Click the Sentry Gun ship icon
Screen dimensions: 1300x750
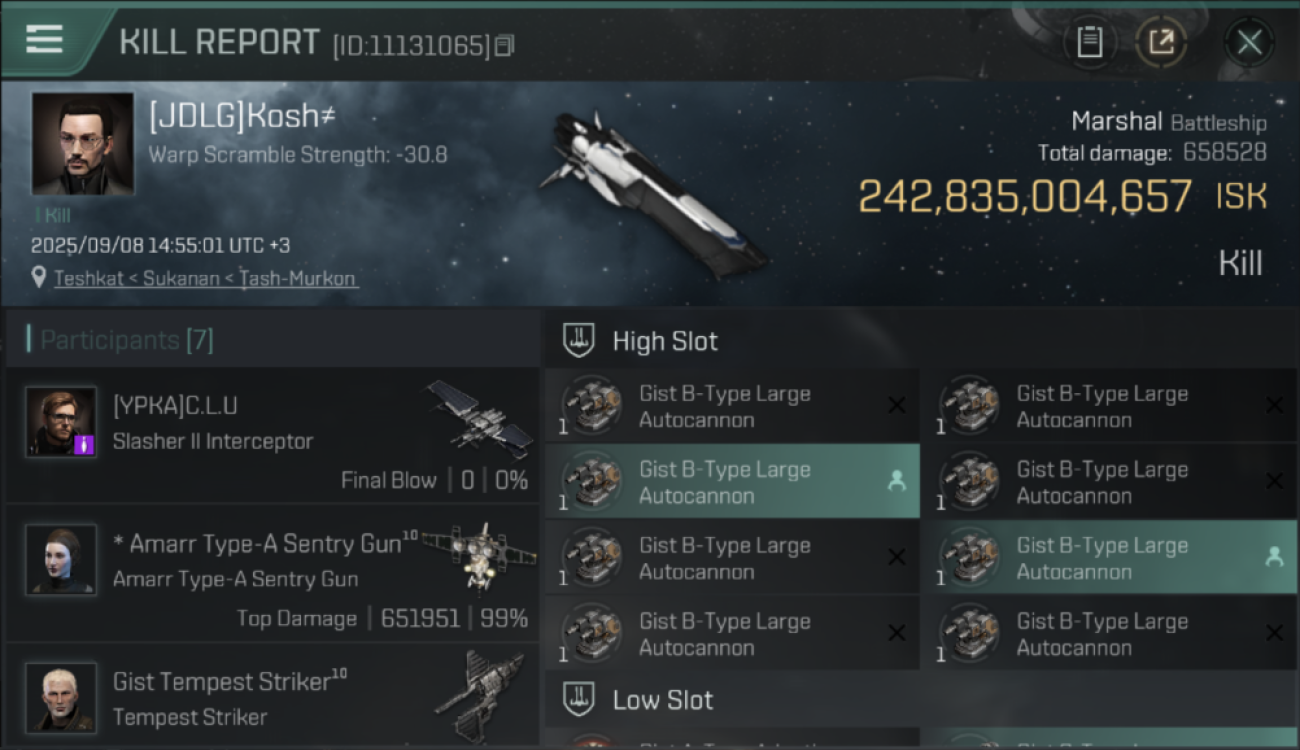pyautogui.click(x=477, y=556)
